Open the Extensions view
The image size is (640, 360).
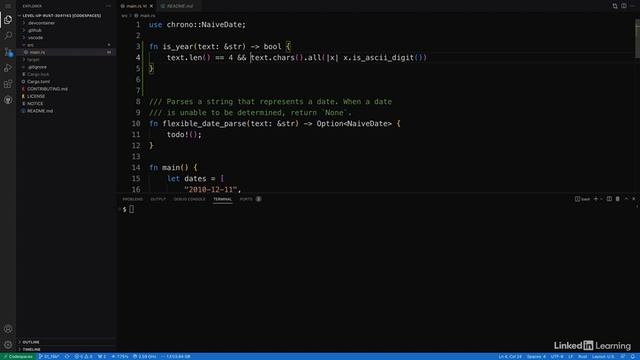point(8,84)
